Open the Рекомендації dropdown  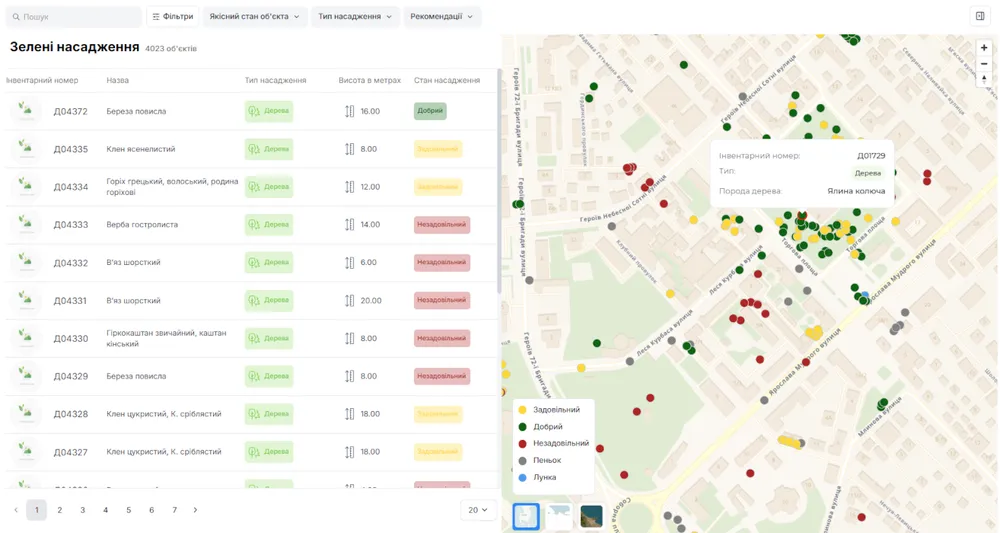tap(441, 17)
